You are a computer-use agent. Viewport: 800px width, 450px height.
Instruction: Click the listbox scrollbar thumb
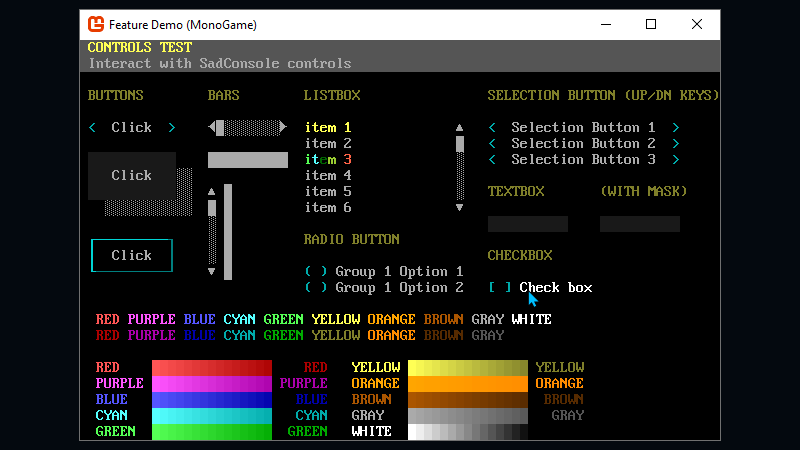click(x=460, y=144)
